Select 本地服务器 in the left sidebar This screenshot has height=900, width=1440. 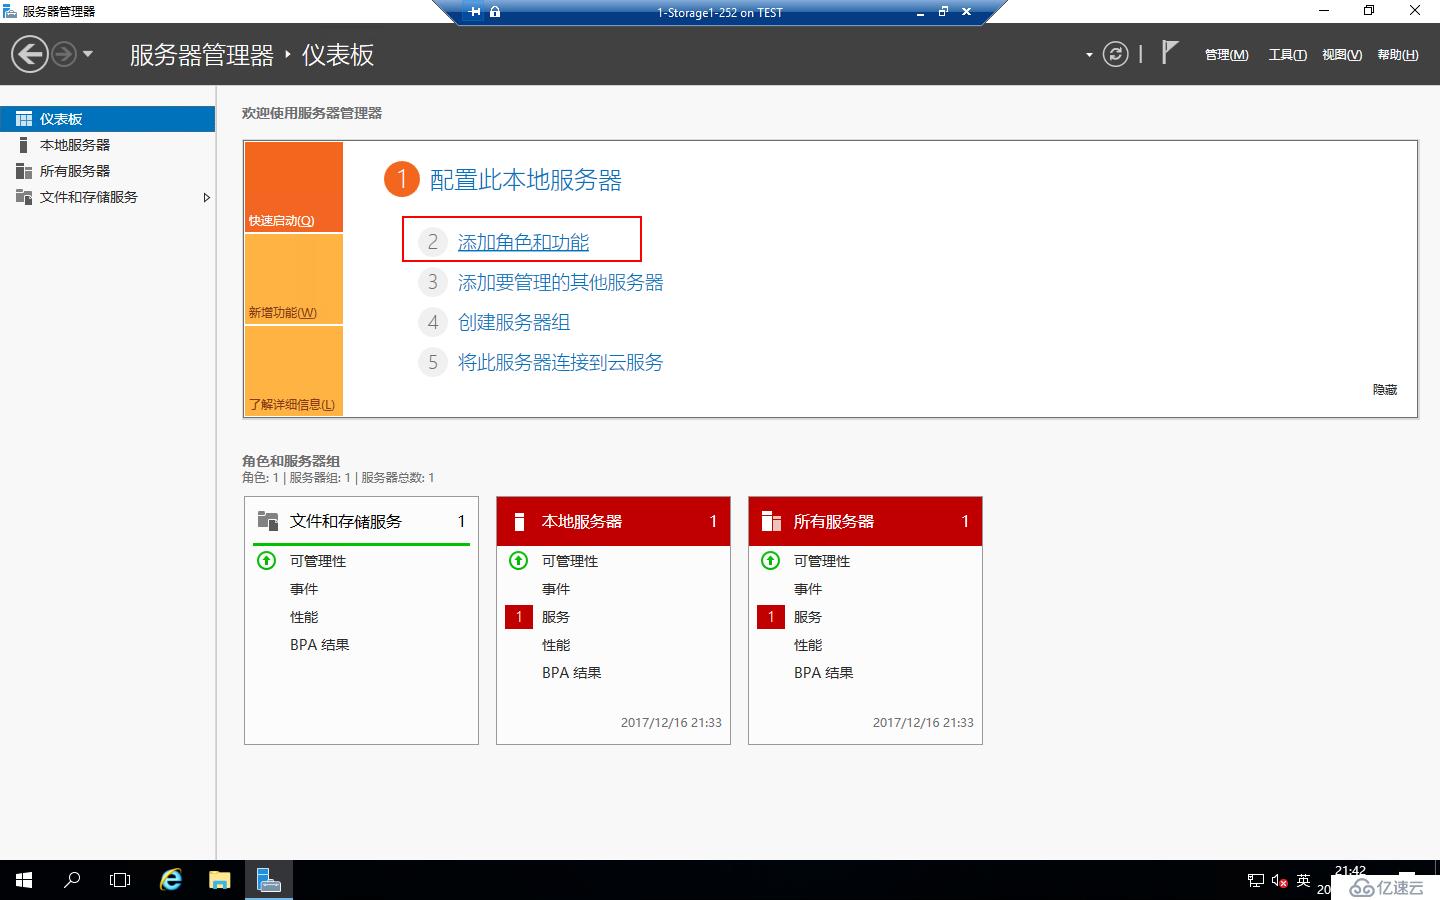pos(107,145)
